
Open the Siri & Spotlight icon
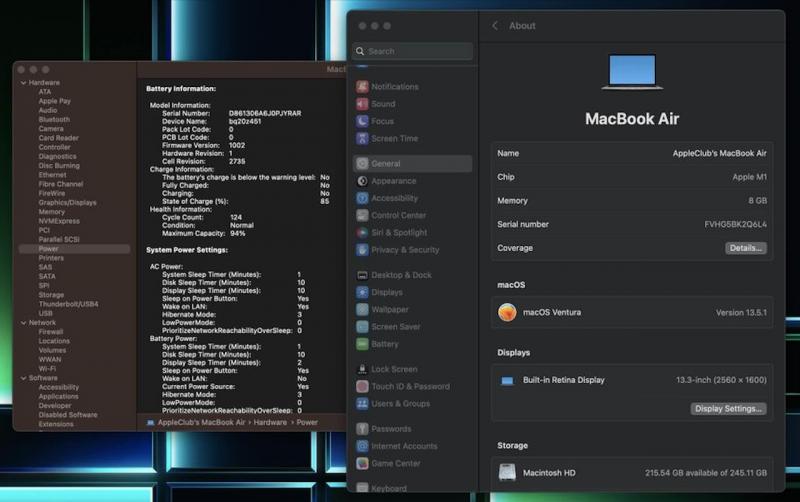point(362,232)
